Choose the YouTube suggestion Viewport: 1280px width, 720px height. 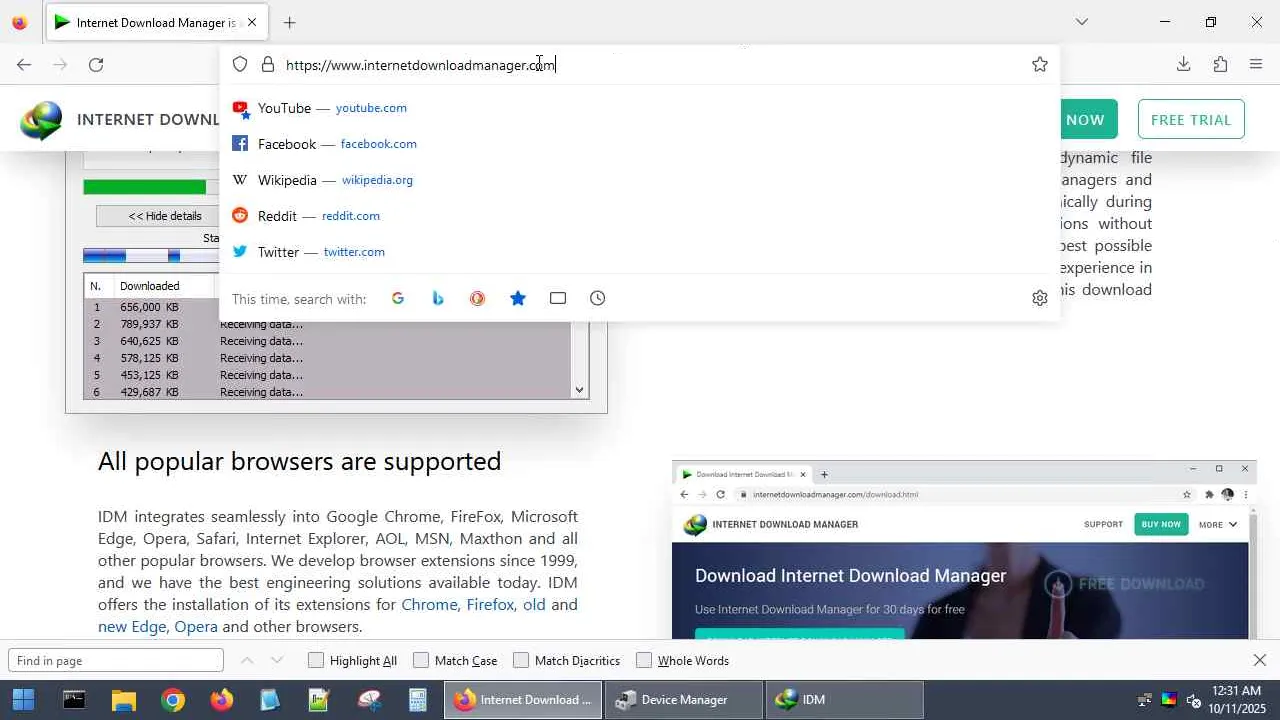pos(640,108)
